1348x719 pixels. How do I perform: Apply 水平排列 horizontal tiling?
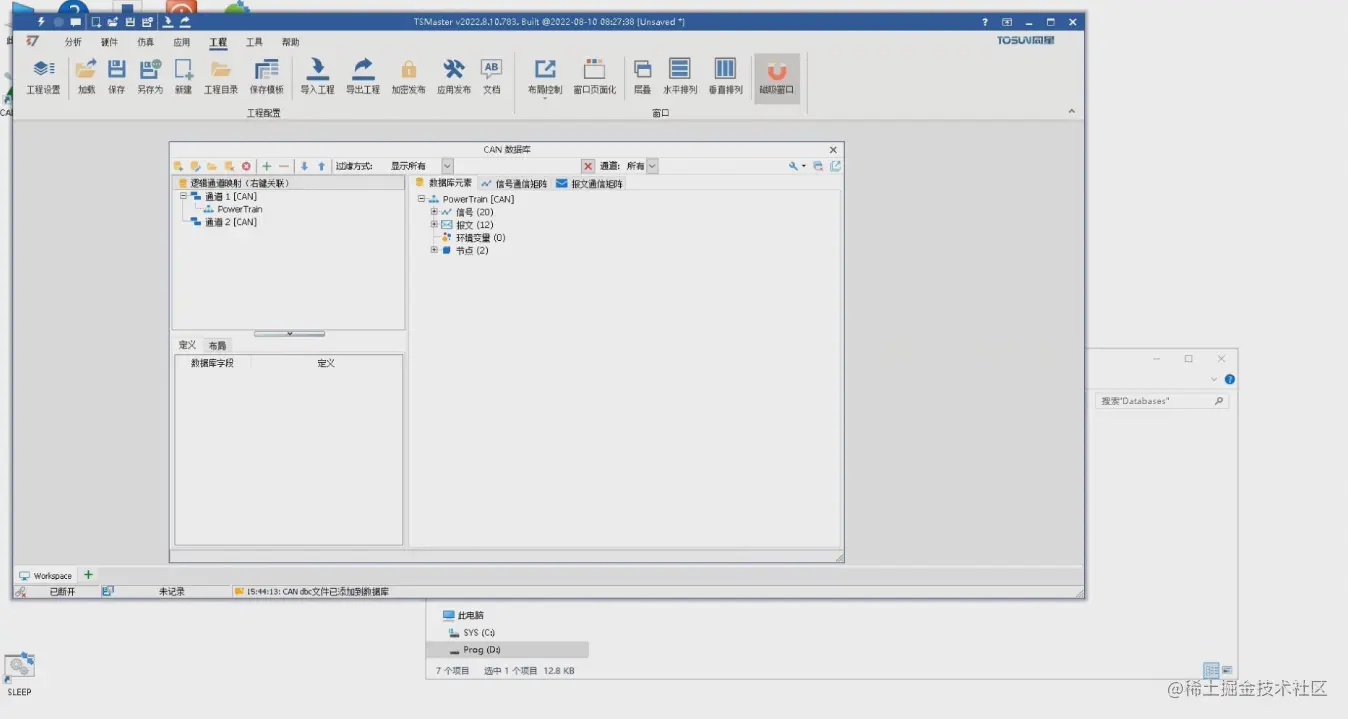pyautogui.click(x=680, y=77)
